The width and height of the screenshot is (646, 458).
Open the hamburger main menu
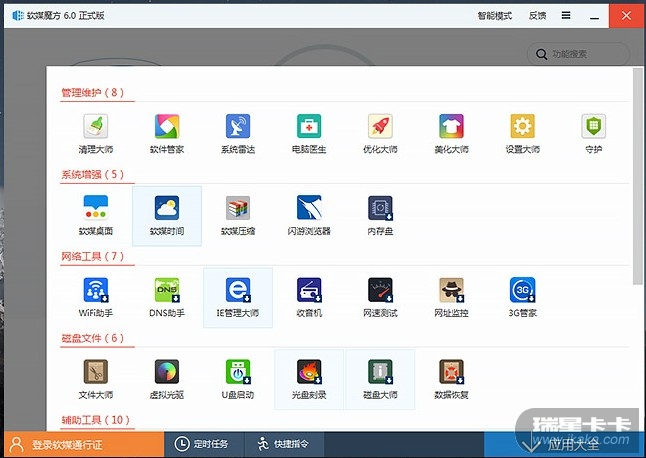coord(566,16)
